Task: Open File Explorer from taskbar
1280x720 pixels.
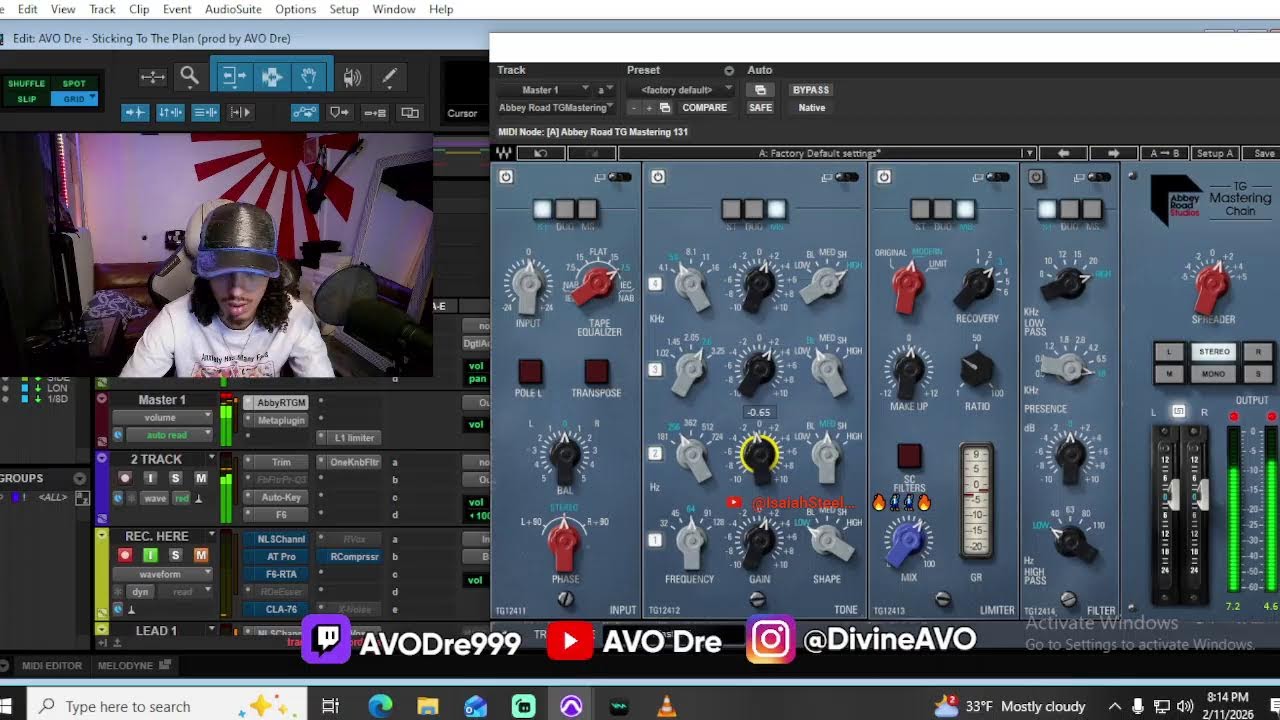Action: [428, 706]
